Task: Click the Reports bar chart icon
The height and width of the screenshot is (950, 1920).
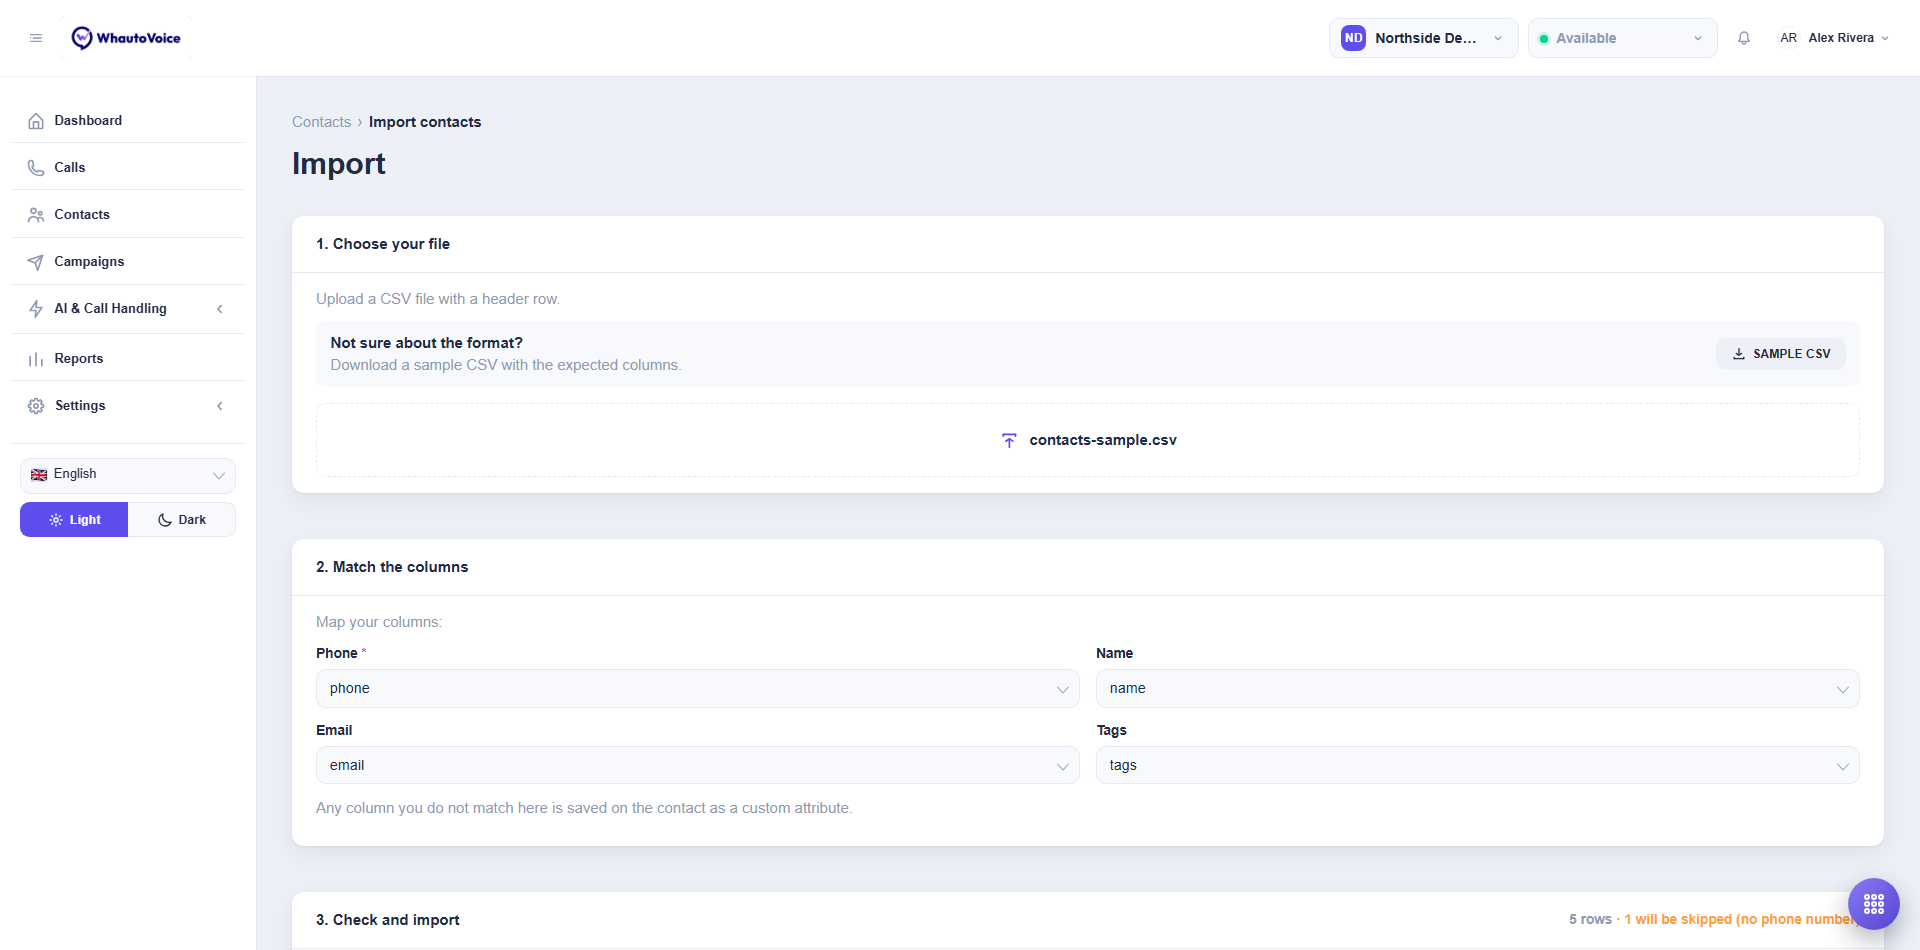Action: (x=36, y=359)
